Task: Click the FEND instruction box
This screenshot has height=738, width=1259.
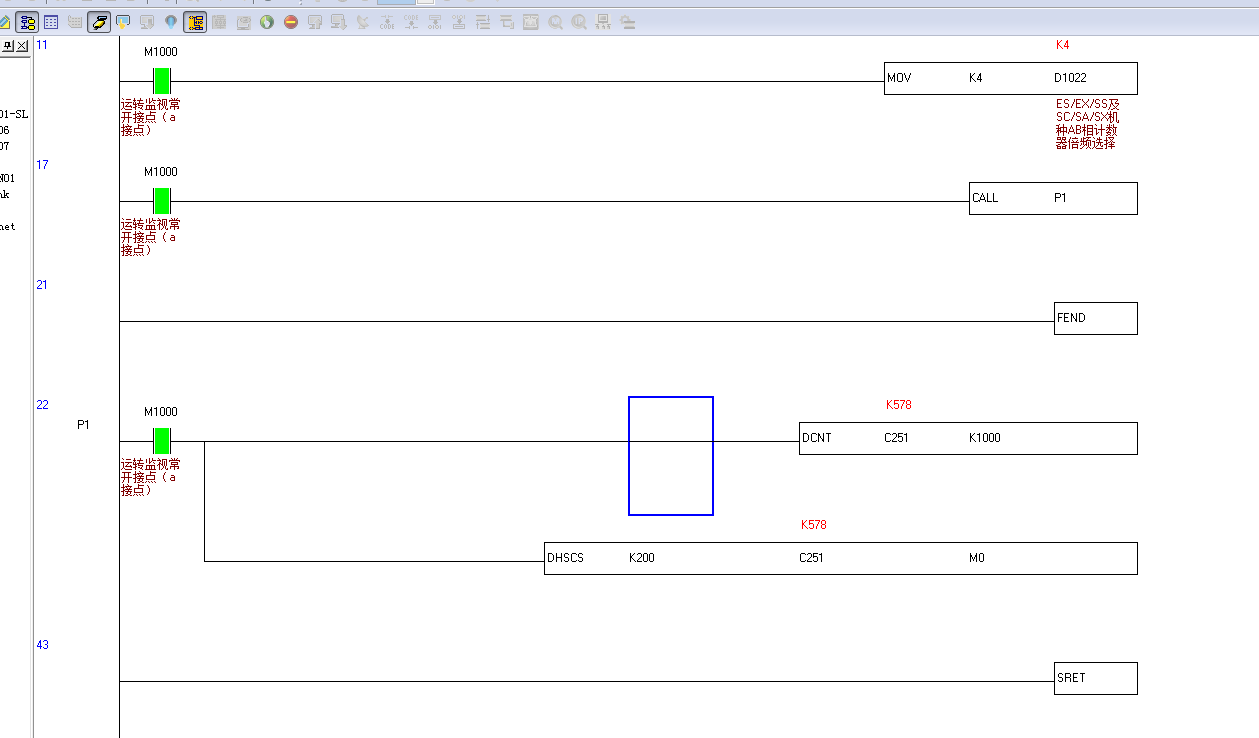Action: tap(1095, 318)
